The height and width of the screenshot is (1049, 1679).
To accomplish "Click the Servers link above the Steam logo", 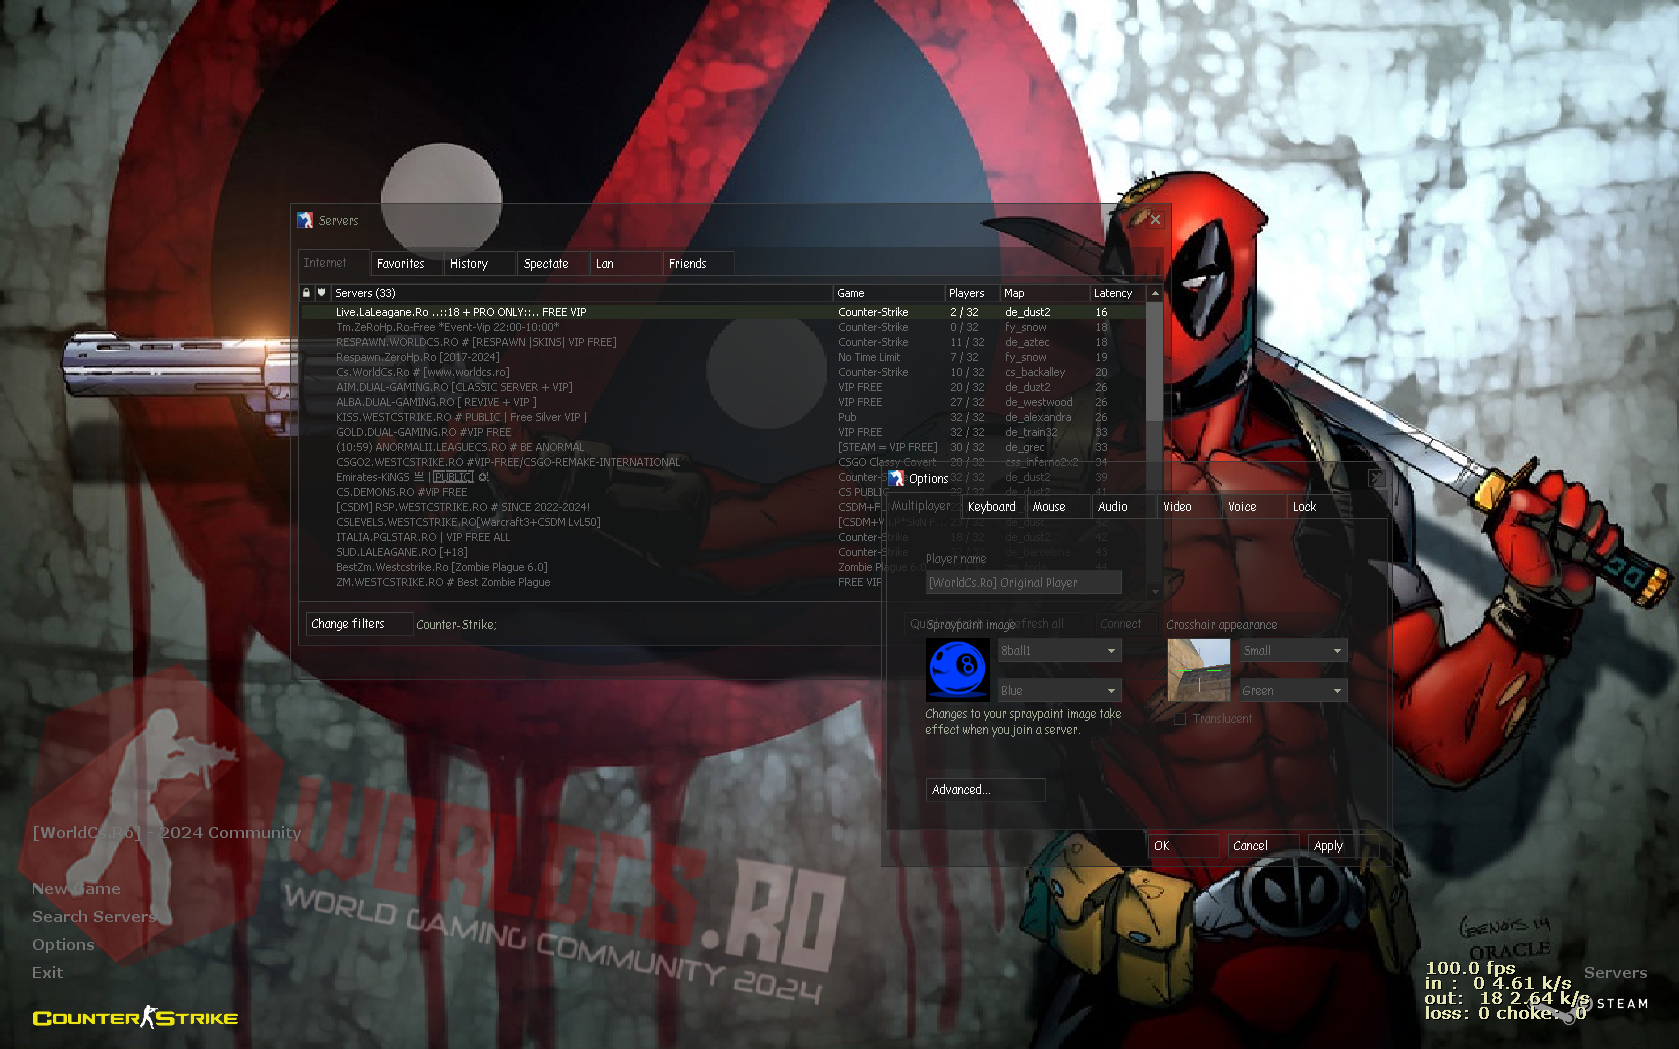I will click(x=1615, y=973).
